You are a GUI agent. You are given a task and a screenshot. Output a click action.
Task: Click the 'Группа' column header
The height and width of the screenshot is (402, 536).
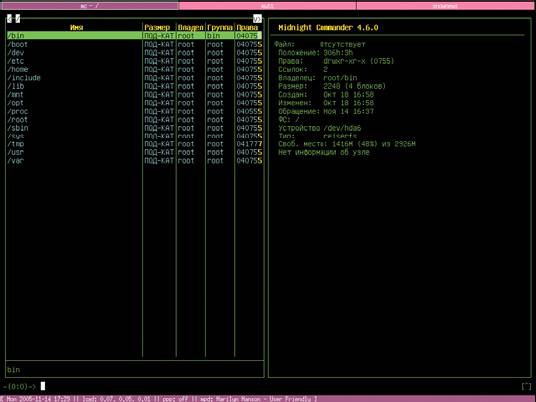coord(220,27)
